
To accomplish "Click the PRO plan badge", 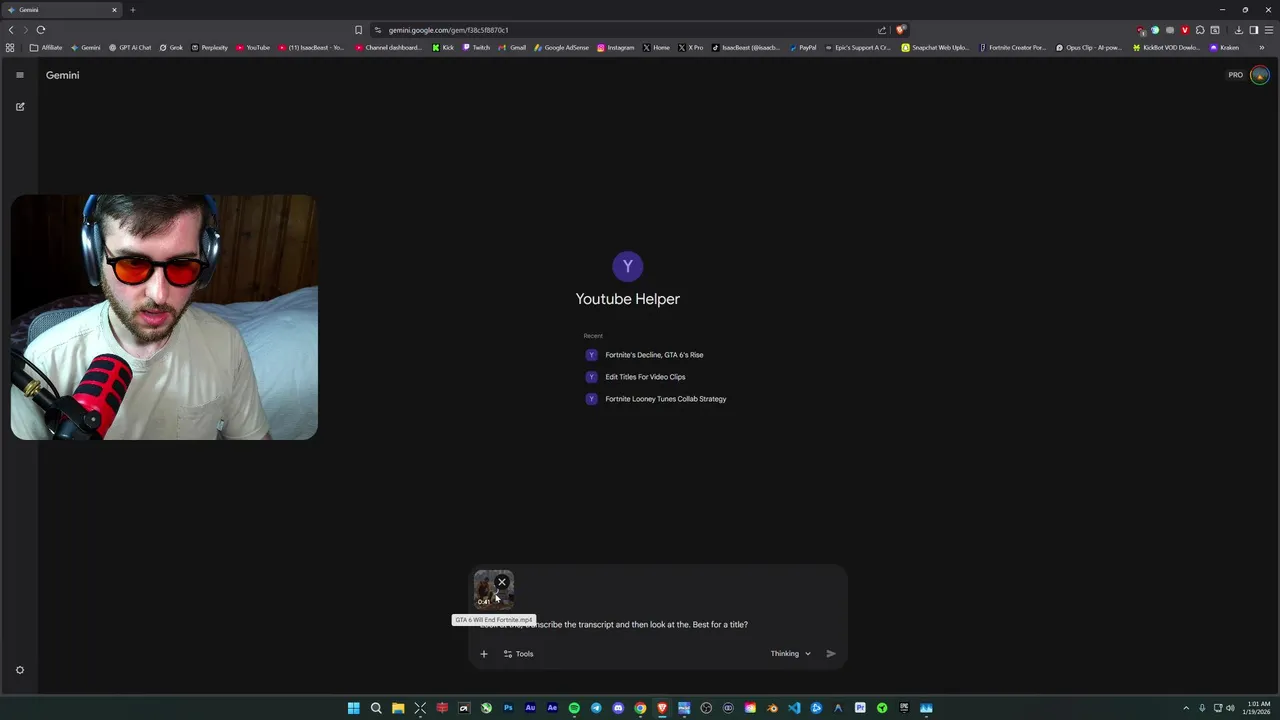I will click(1236, 75).
